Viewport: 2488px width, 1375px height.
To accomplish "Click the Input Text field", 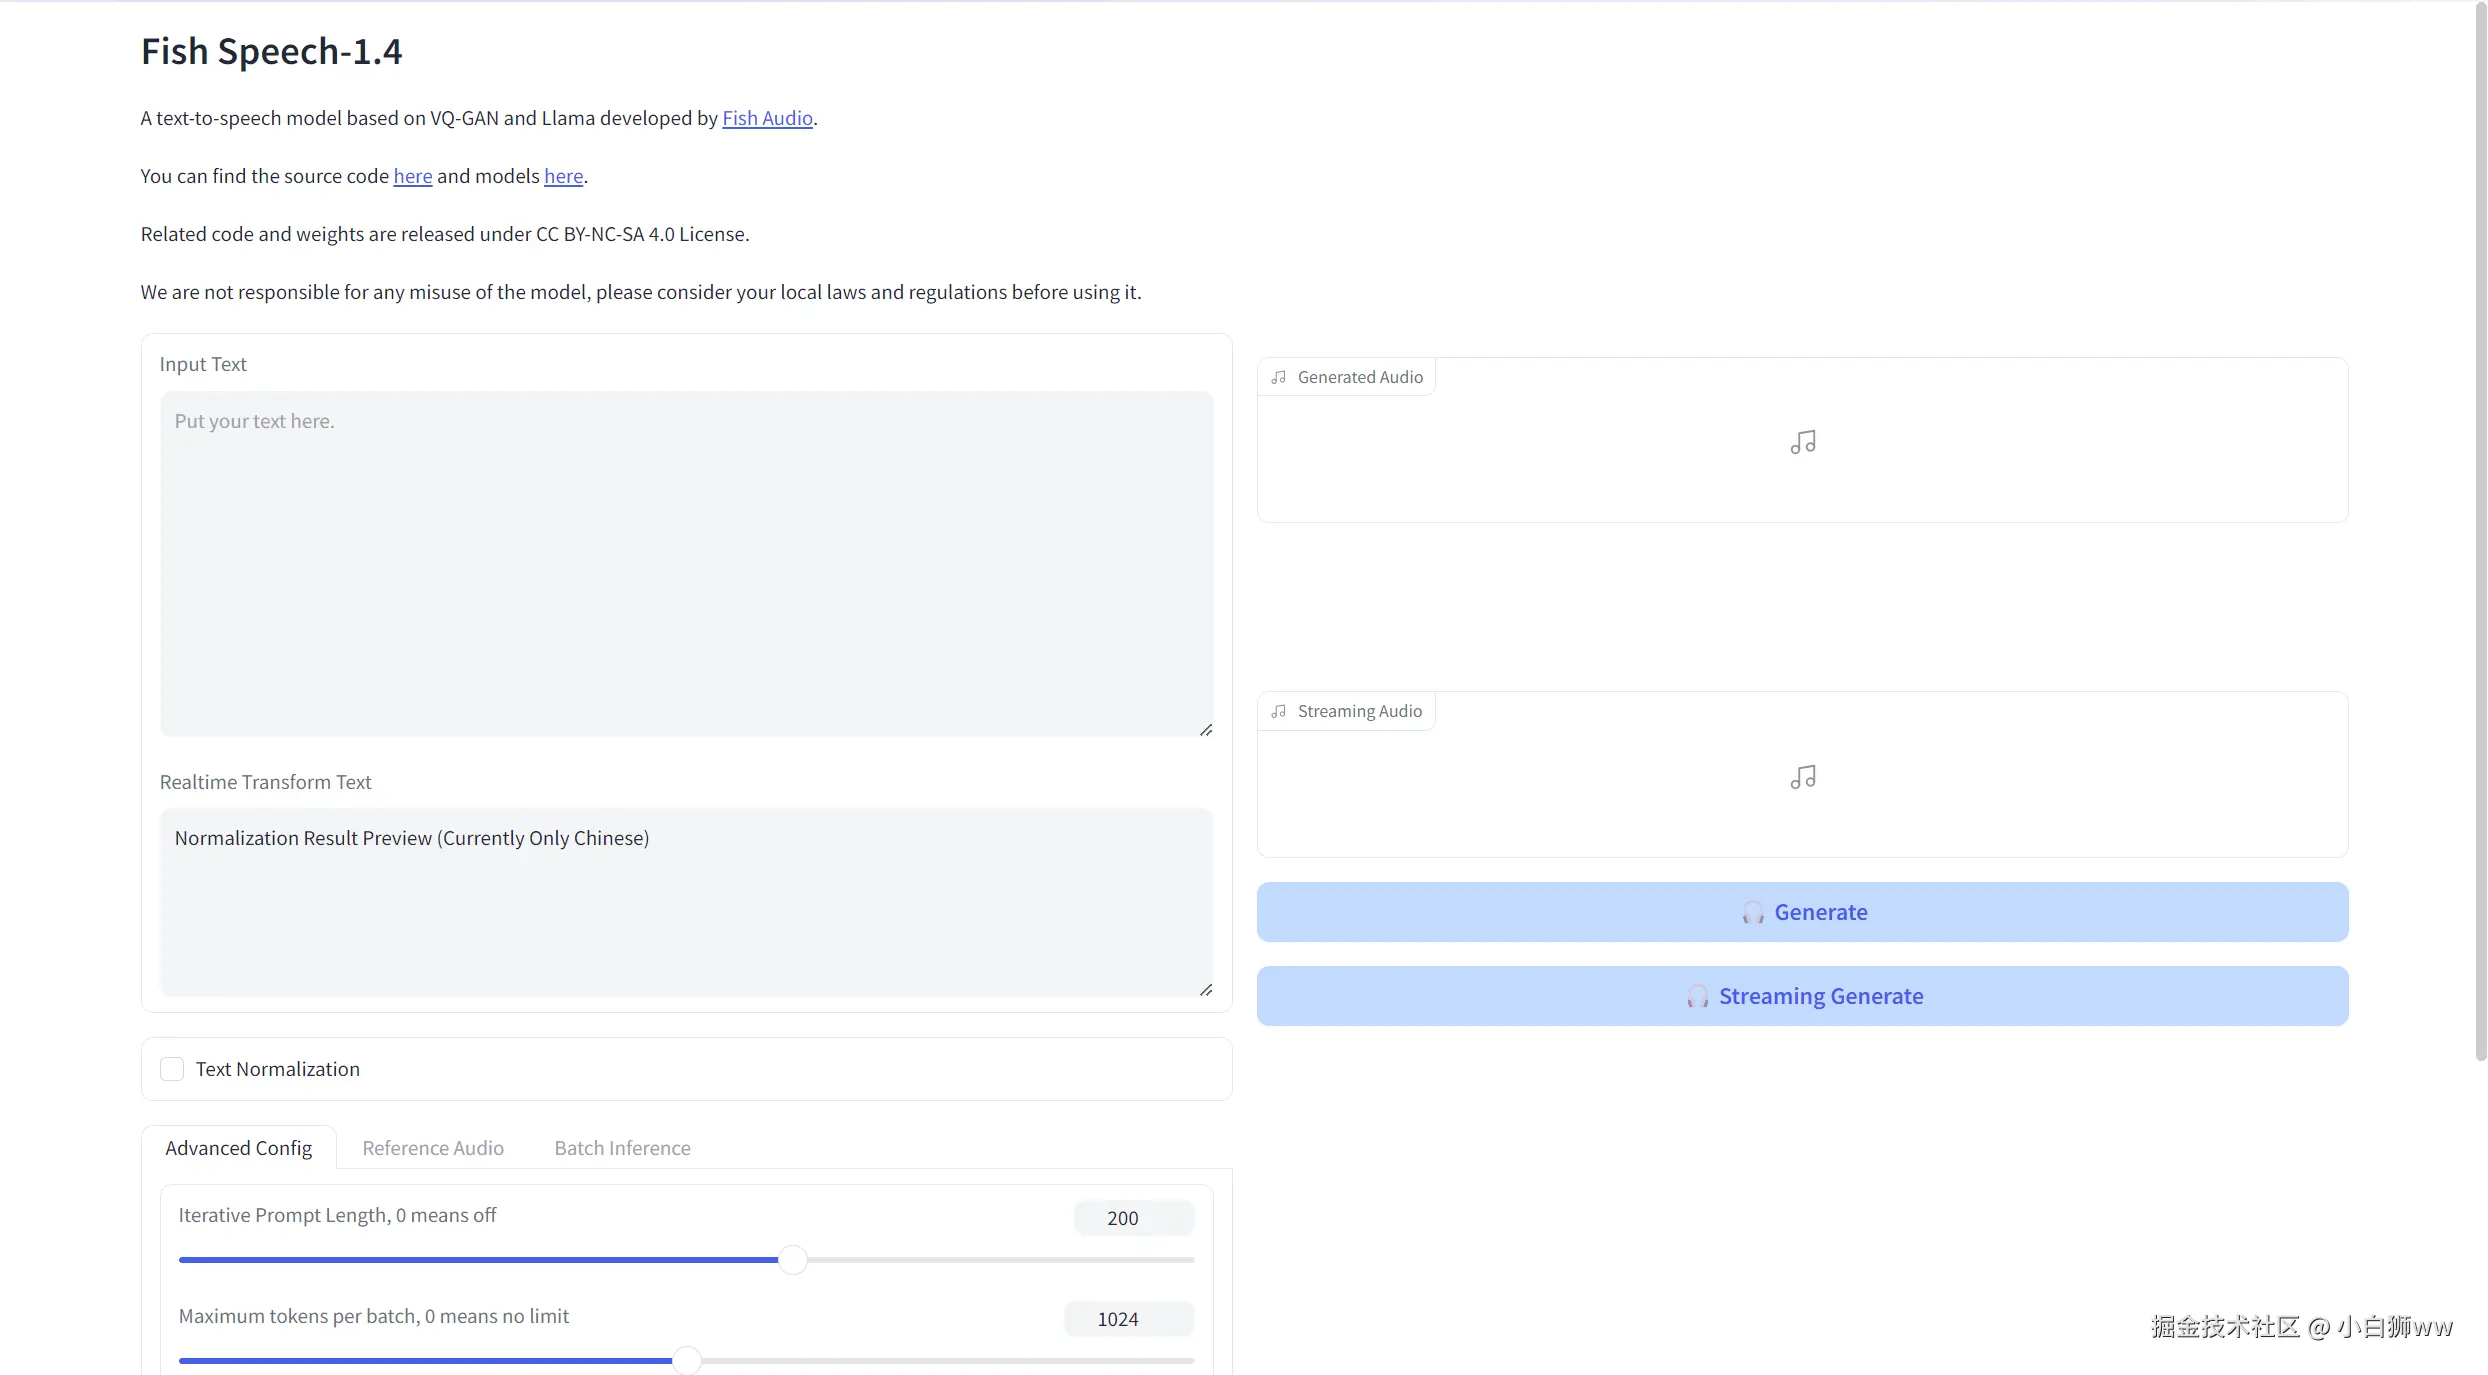I will pos(686,563).
